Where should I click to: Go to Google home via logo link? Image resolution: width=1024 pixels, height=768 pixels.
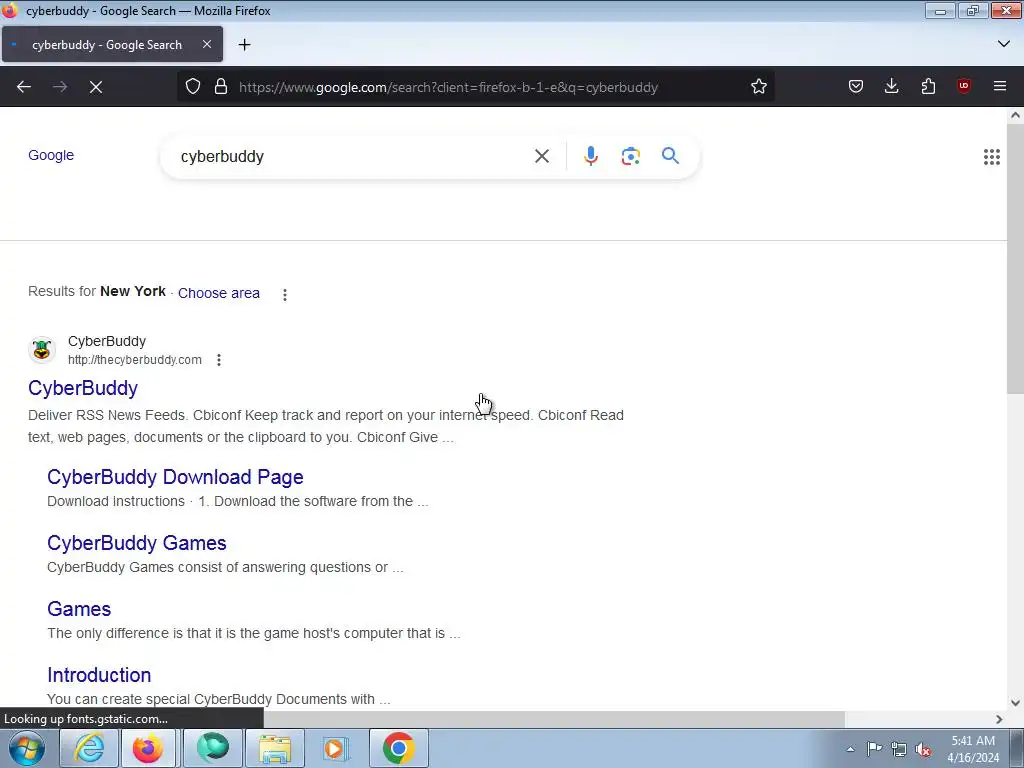click(x=51, y=155)
